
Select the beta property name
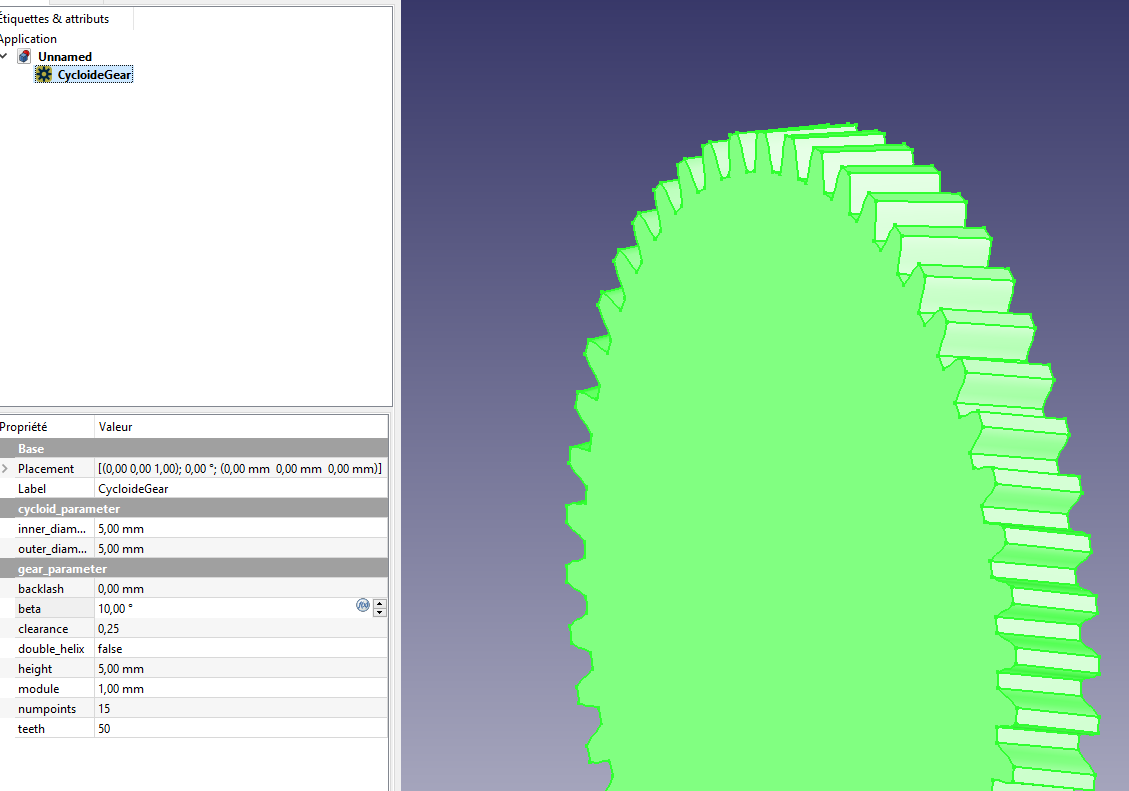(30, 609)
